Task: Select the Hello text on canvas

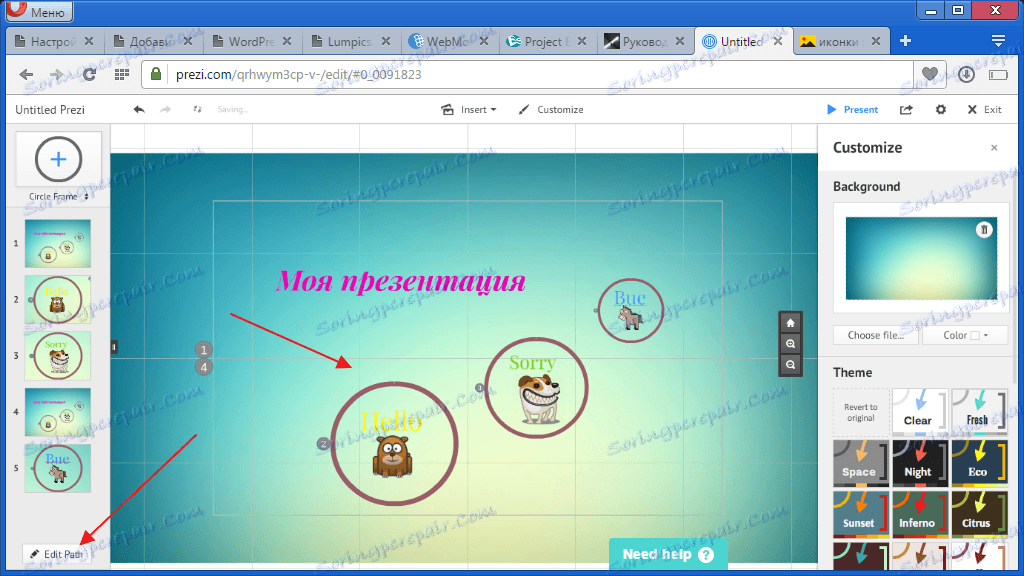Action: (x=391, y=421)
